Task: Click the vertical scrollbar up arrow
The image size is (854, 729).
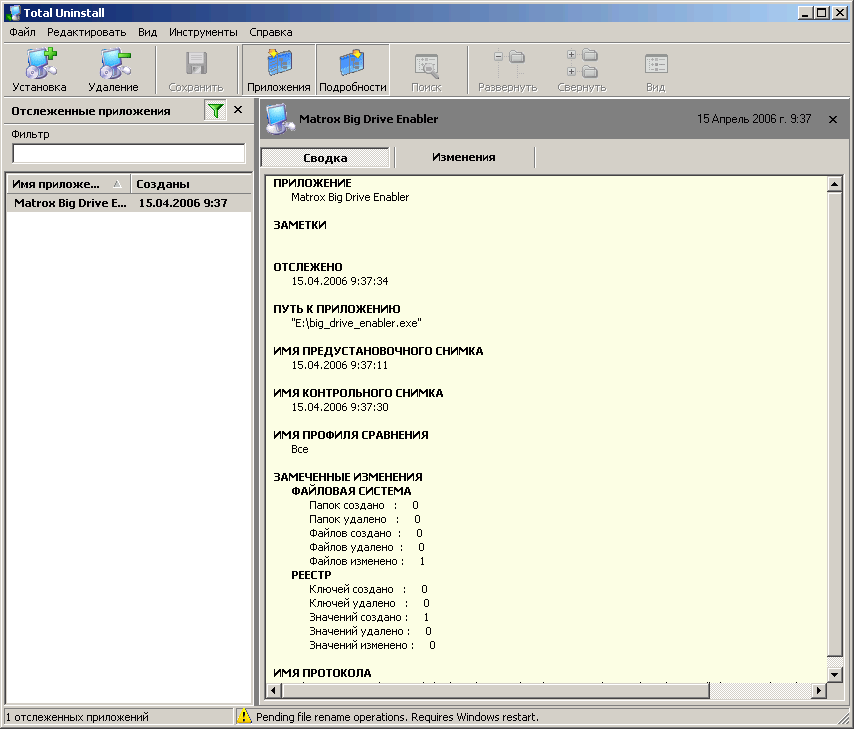Action: 834,184
